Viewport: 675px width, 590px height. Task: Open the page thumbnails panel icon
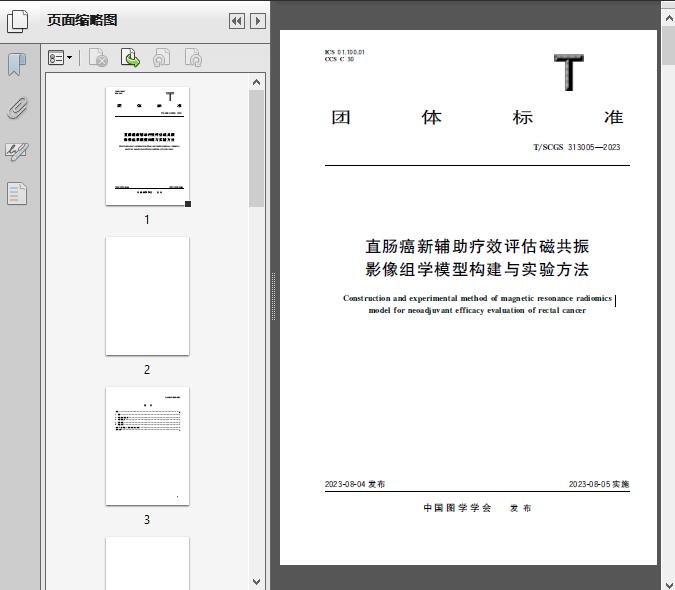coord(18,21)
